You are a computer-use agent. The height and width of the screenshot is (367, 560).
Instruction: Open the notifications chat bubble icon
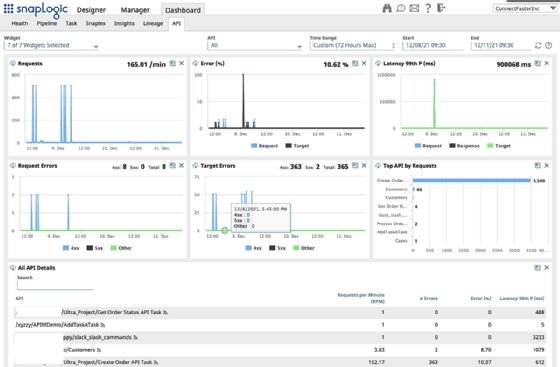[401, 8]
